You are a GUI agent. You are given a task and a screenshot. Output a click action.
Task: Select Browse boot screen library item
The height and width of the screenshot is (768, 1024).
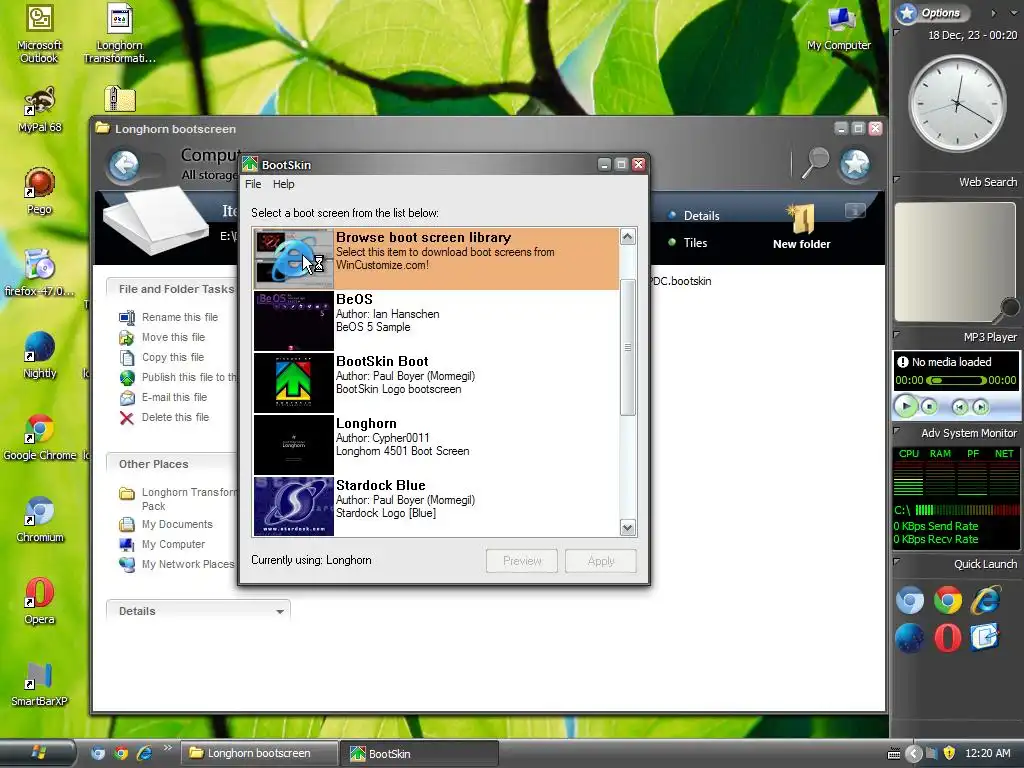tap(436, 259)
